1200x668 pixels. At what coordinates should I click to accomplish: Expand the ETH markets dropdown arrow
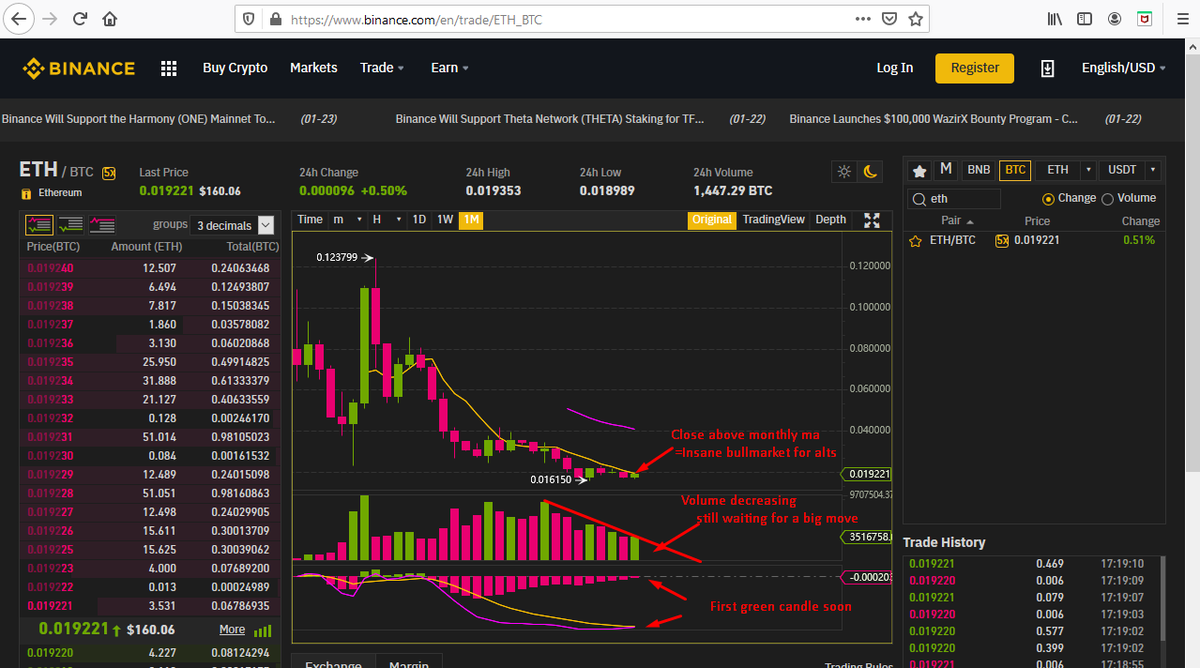(x=1089, y=170)
